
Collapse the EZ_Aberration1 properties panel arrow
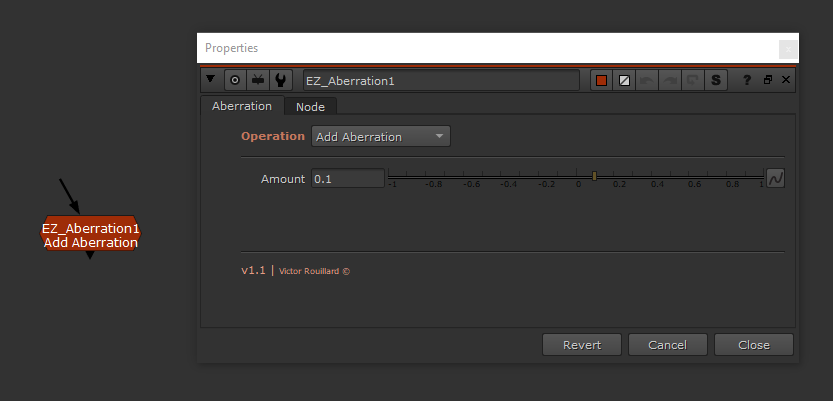pyautogui.click(x=211, y=79)
